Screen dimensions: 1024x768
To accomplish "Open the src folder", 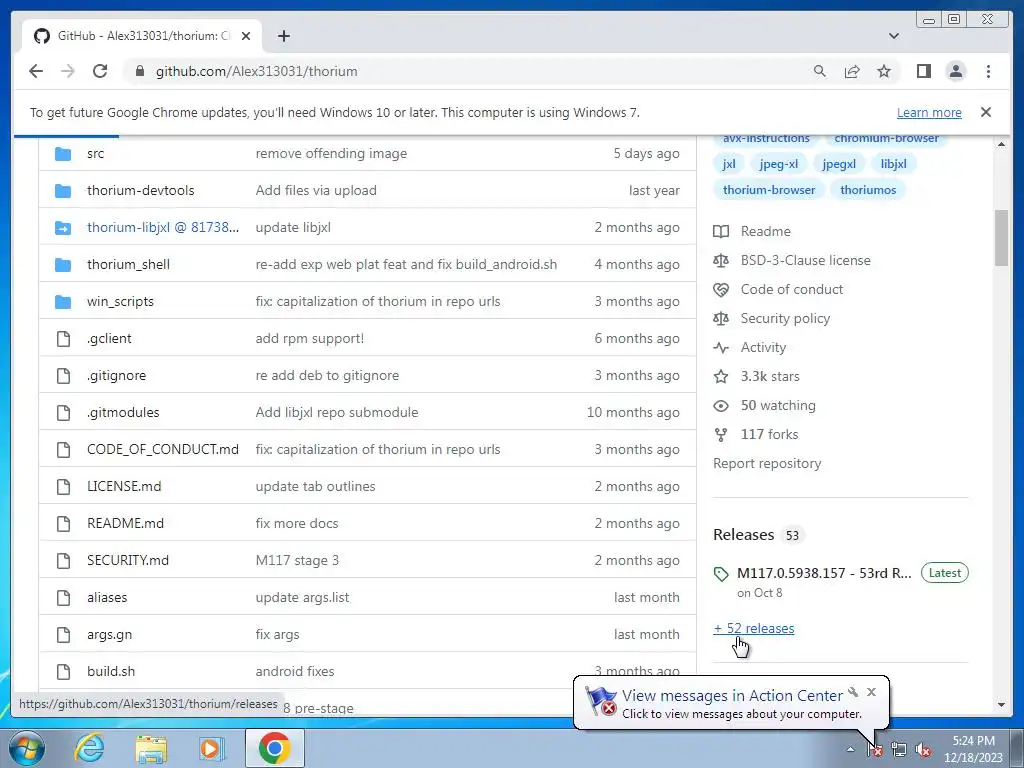I will click(x=95, y=153).
